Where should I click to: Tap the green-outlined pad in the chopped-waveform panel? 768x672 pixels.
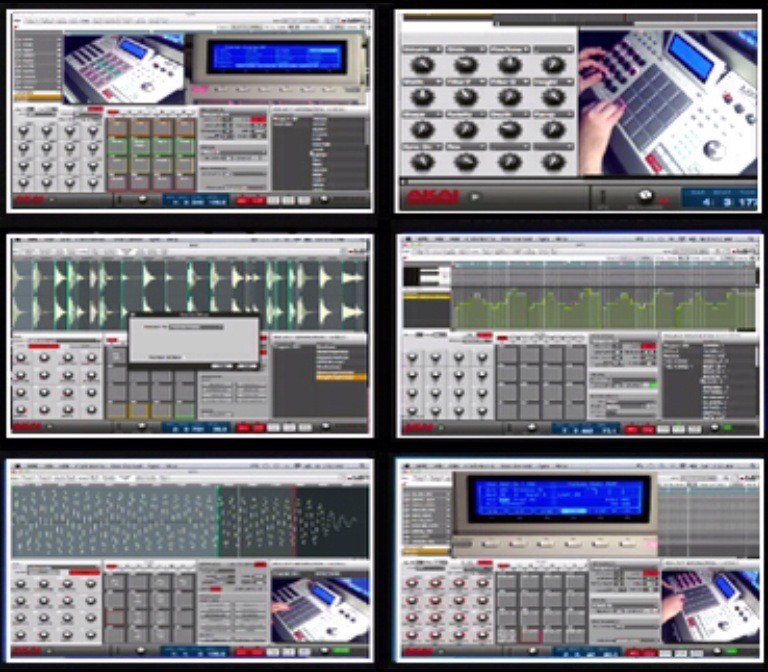tap(185, 410)
